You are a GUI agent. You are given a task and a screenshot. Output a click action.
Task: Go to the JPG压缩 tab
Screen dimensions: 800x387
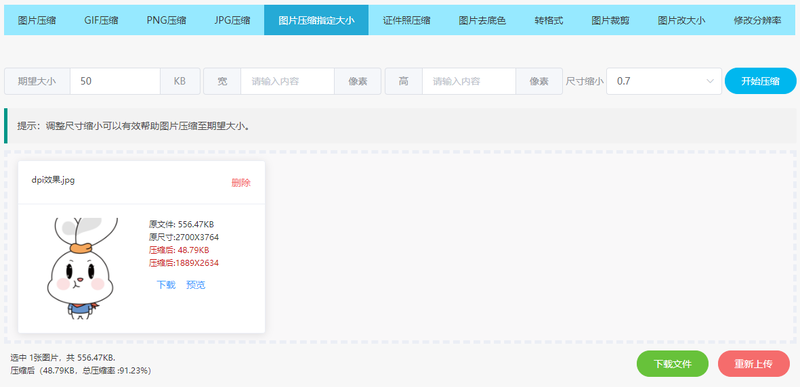(x=232, y=20)
